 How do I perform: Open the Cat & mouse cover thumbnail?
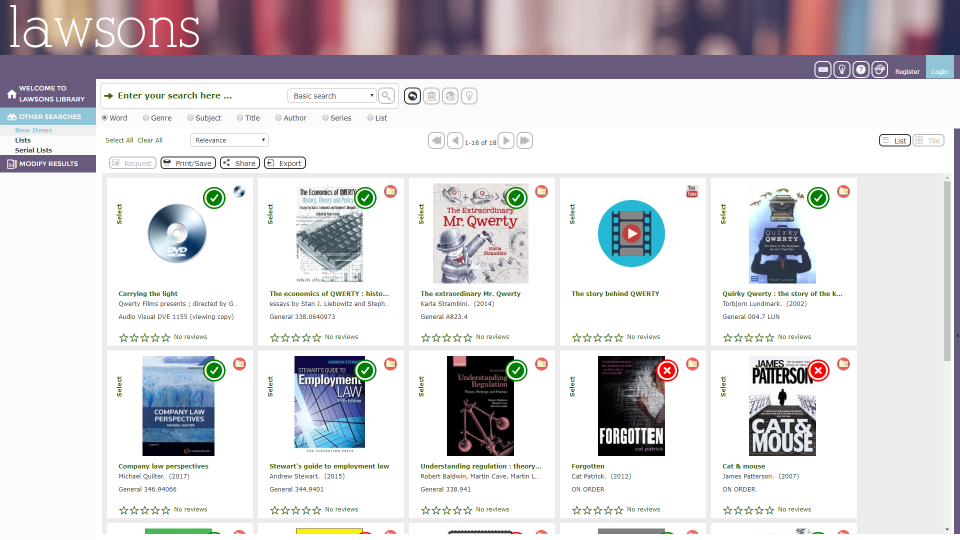pyautogui.click(x=782, y=406)
